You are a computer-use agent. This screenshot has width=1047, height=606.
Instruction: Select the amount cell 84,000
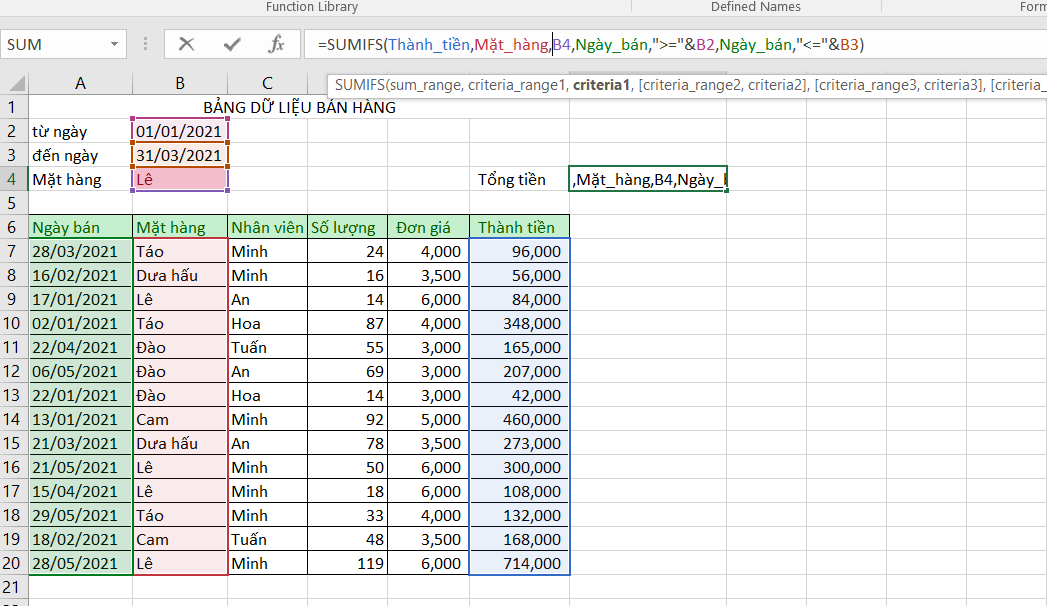tap(519, 300)
